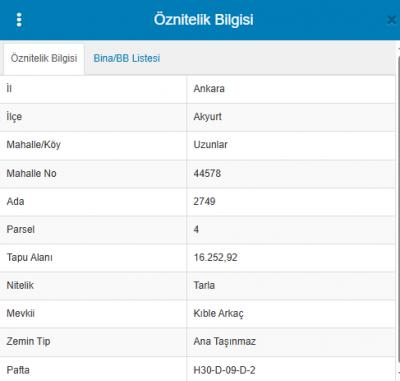Click the Mahalle No label
The image size is (400, 381).
(31, 173)
